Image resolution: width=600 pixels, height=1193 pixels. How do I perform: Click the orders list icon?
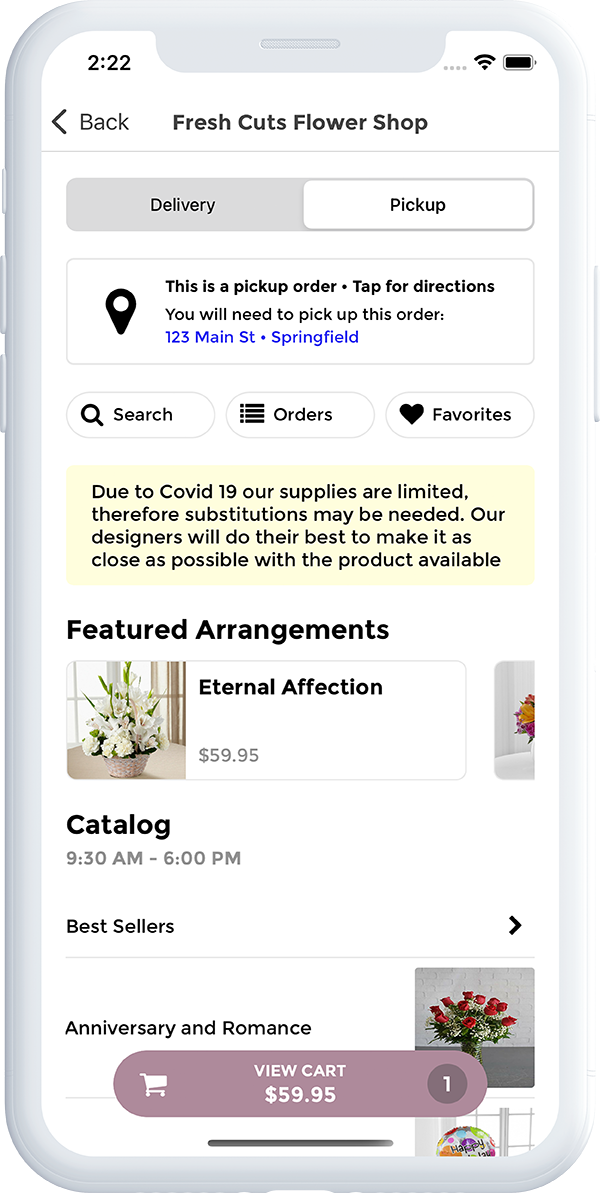[252, 414]
